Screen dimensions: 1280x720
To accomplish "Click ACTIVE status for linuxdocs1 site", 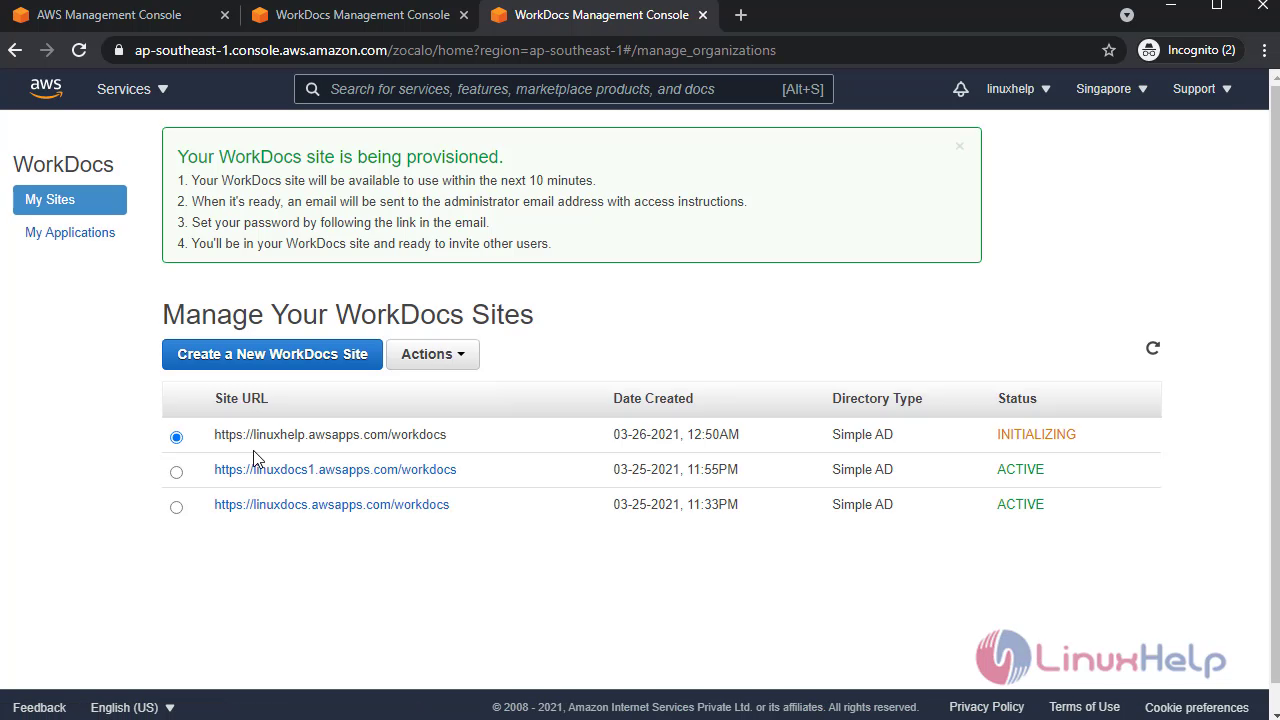I will [1020, 469].
